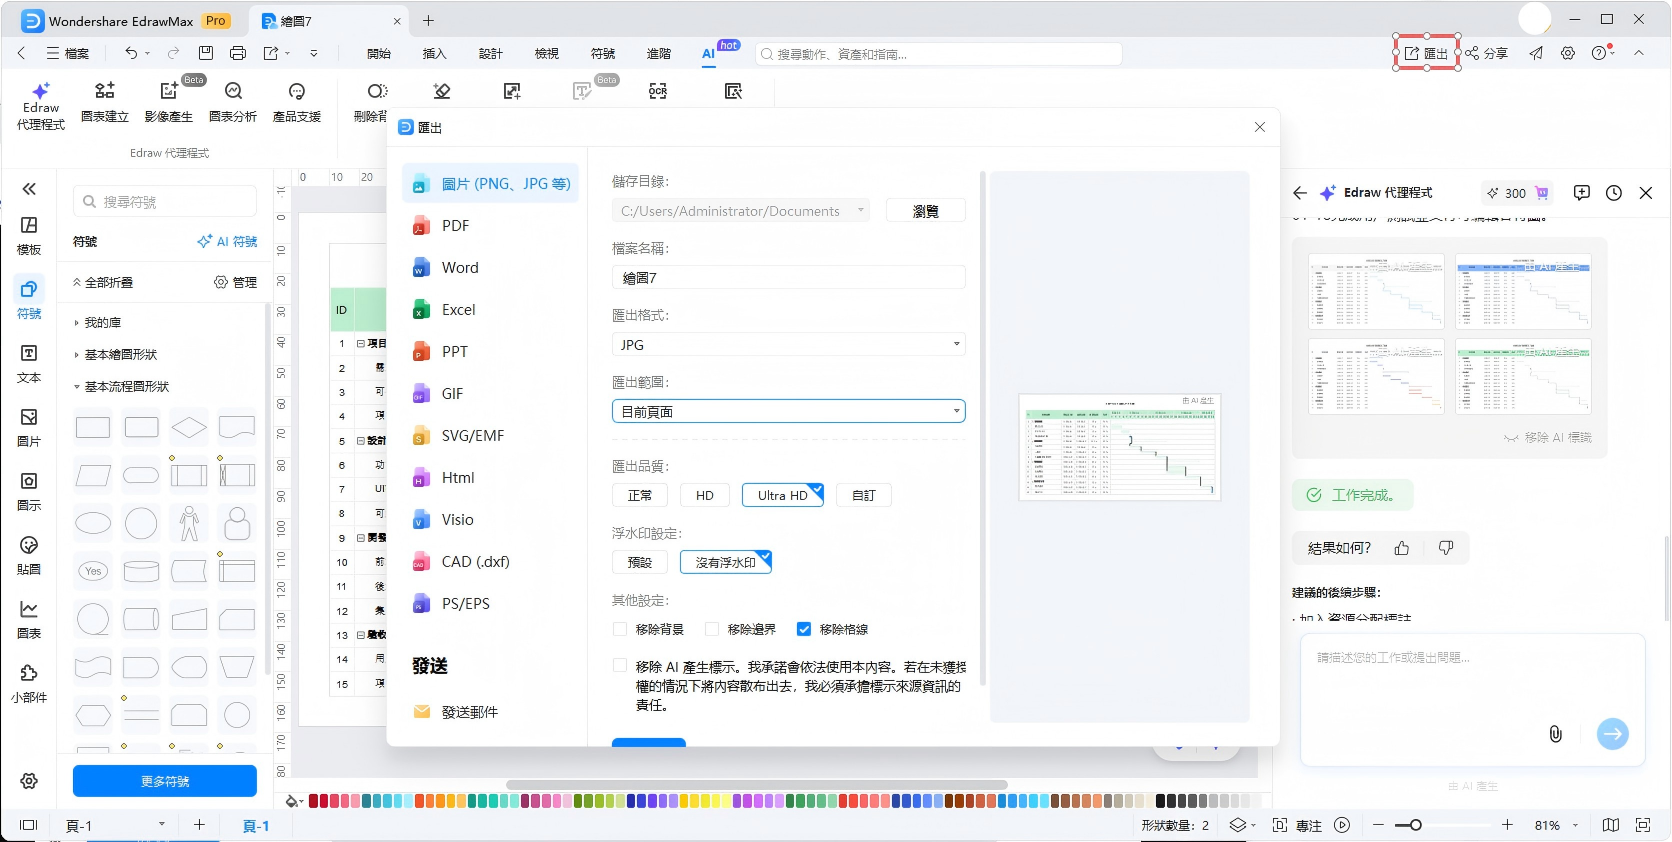This screenshot has height=842, width=1672.
Task: Click the 匯出 export button in title bar
Action: click(x=1427, y=53)
